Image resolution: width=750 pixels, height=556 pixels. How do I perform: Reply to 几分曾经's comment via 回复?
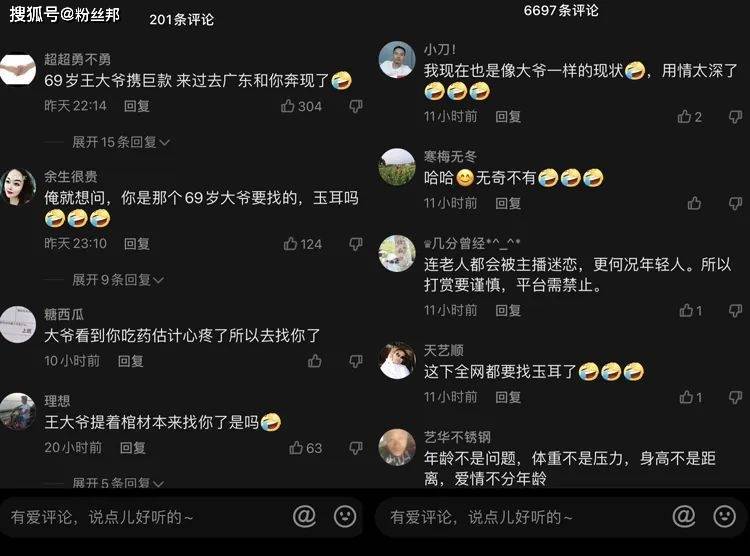pyautogui.click(x=508, y=311)
